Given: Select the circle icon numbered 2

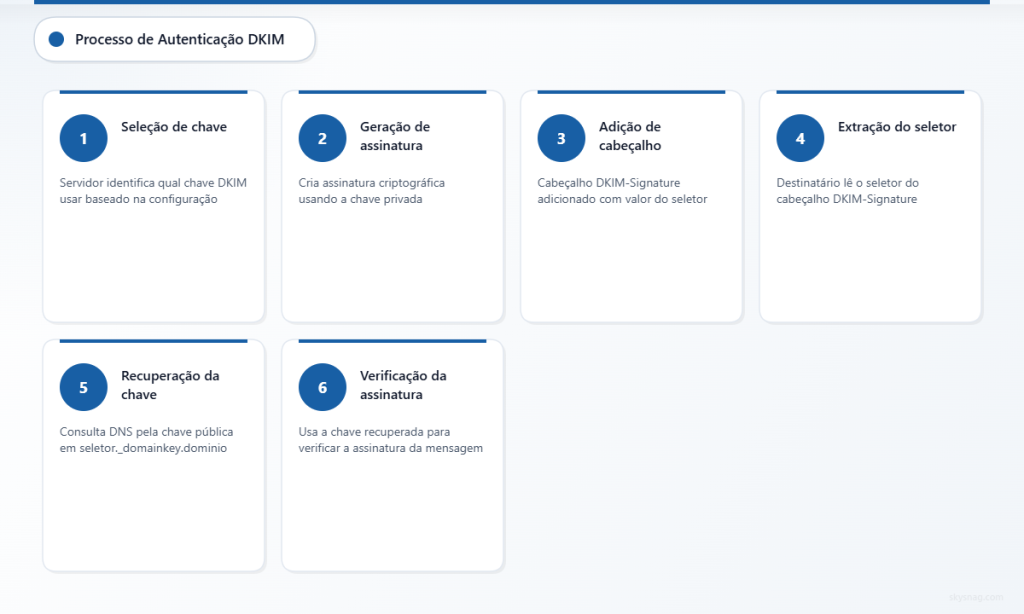Looking at the screenshot, I should (x=322, y=137).
